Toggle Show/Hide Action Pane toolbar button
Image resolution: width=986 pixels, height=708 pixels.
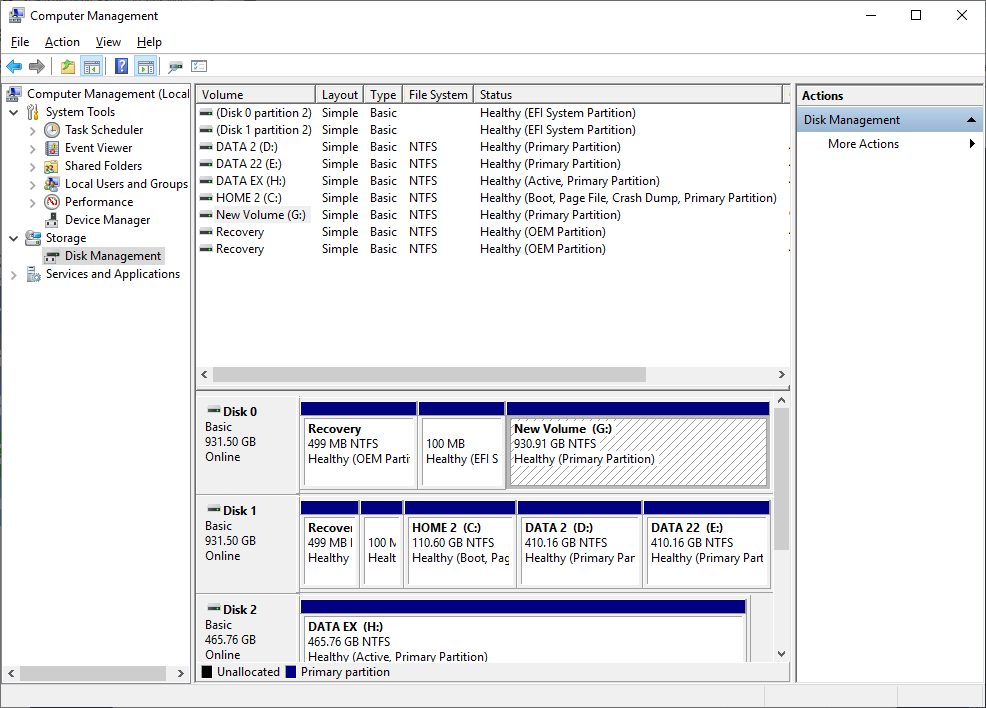pos(146,67)
